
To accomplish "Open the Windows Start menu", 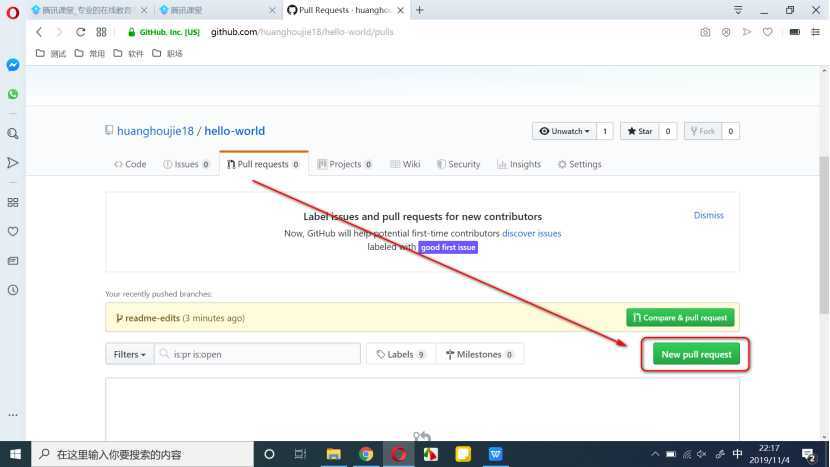I will (x=15, y=454).
